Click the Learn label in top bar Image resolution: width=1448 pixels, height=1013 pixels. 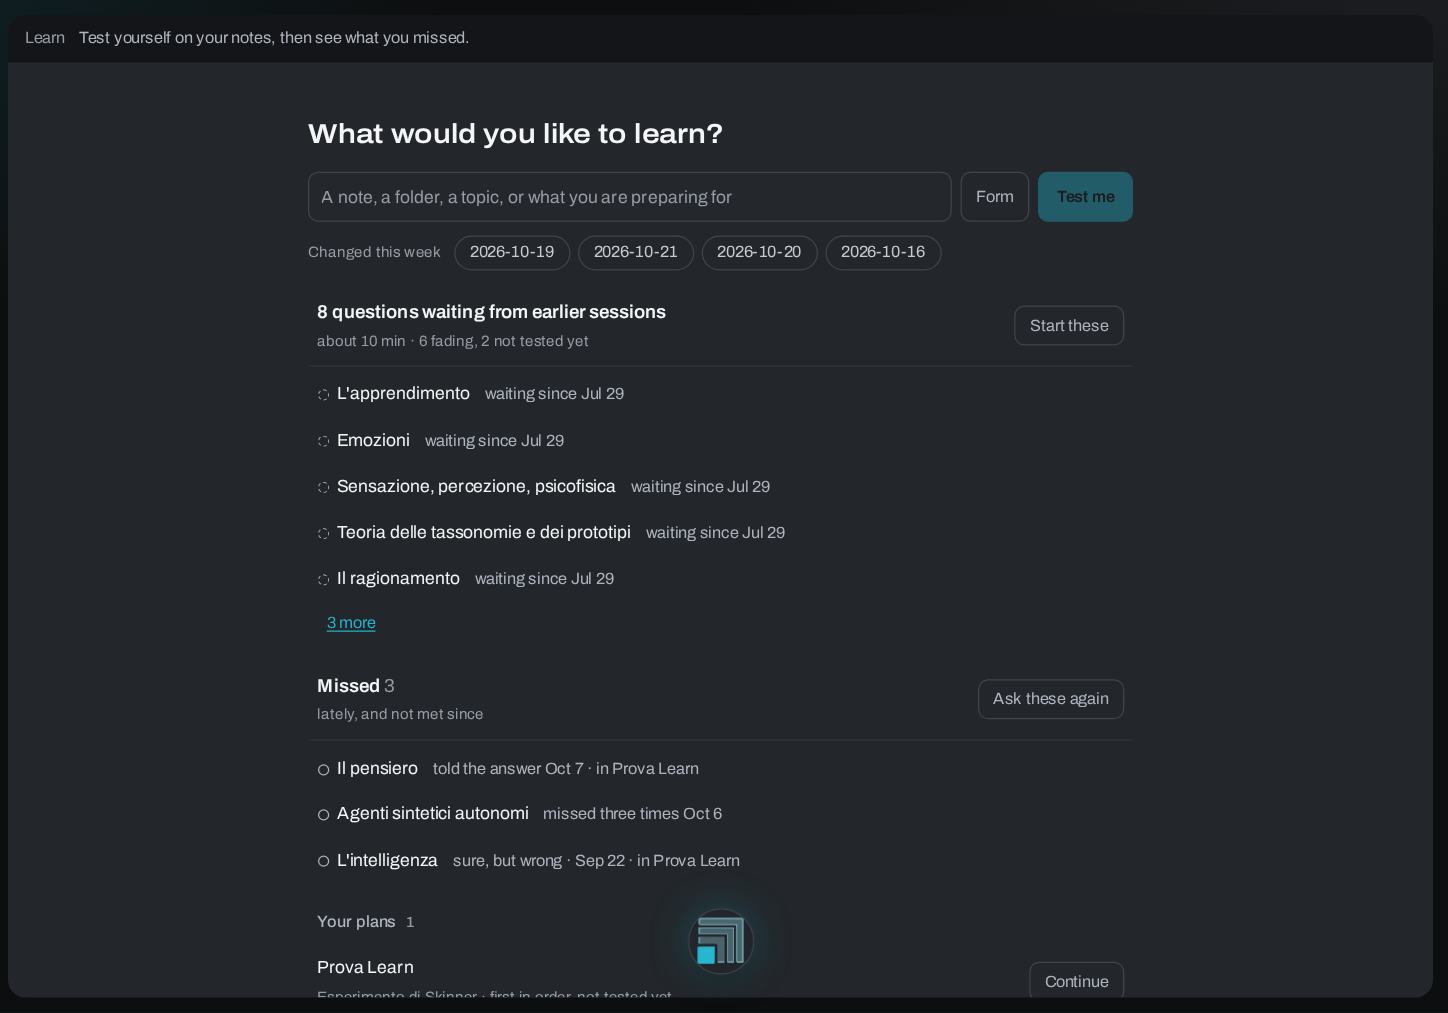pos(45,38)
